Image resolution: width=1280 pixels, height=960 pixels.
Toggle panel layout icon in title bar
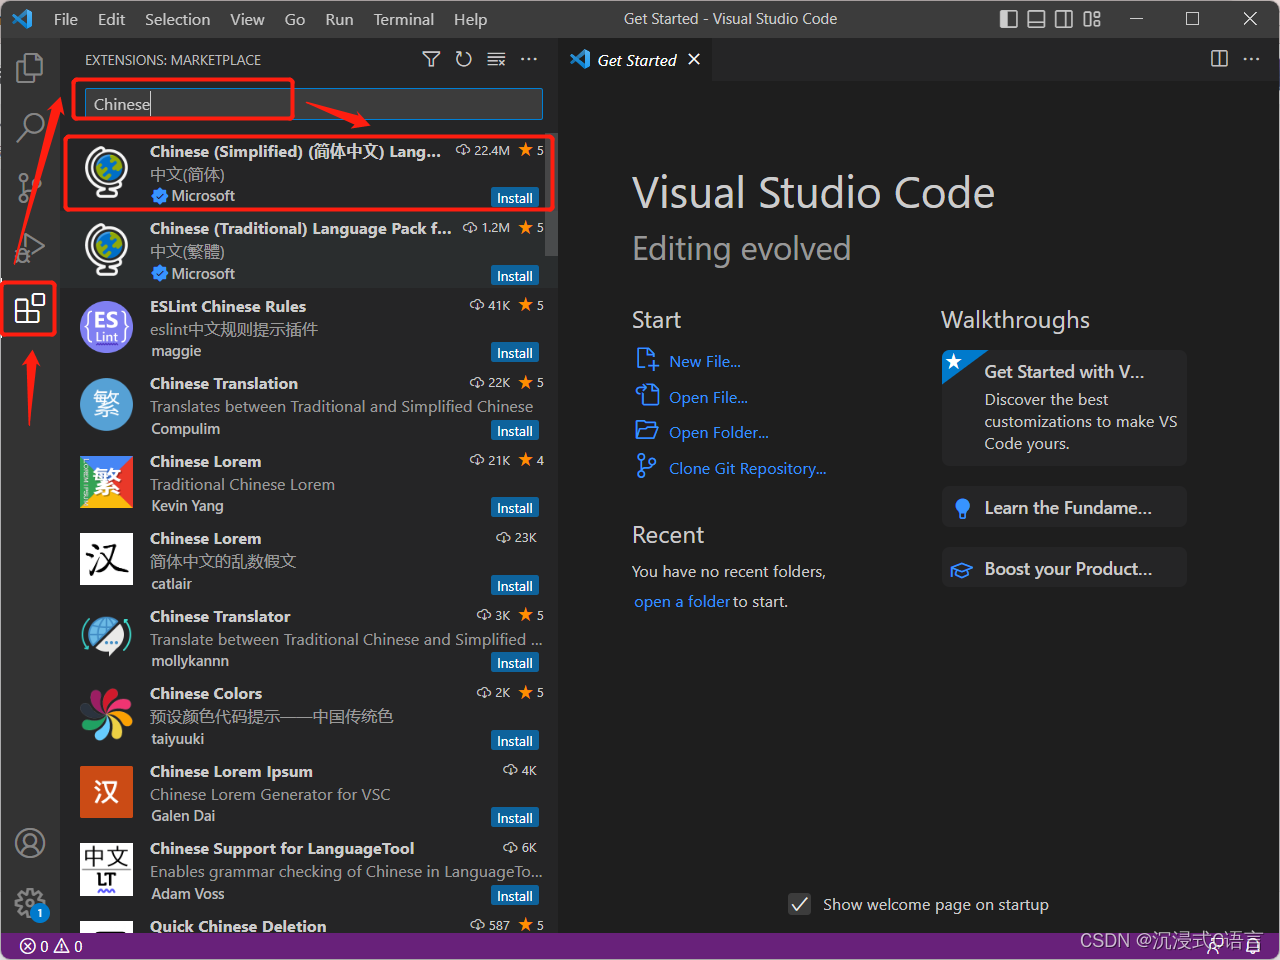click(x=1037, y=19)
